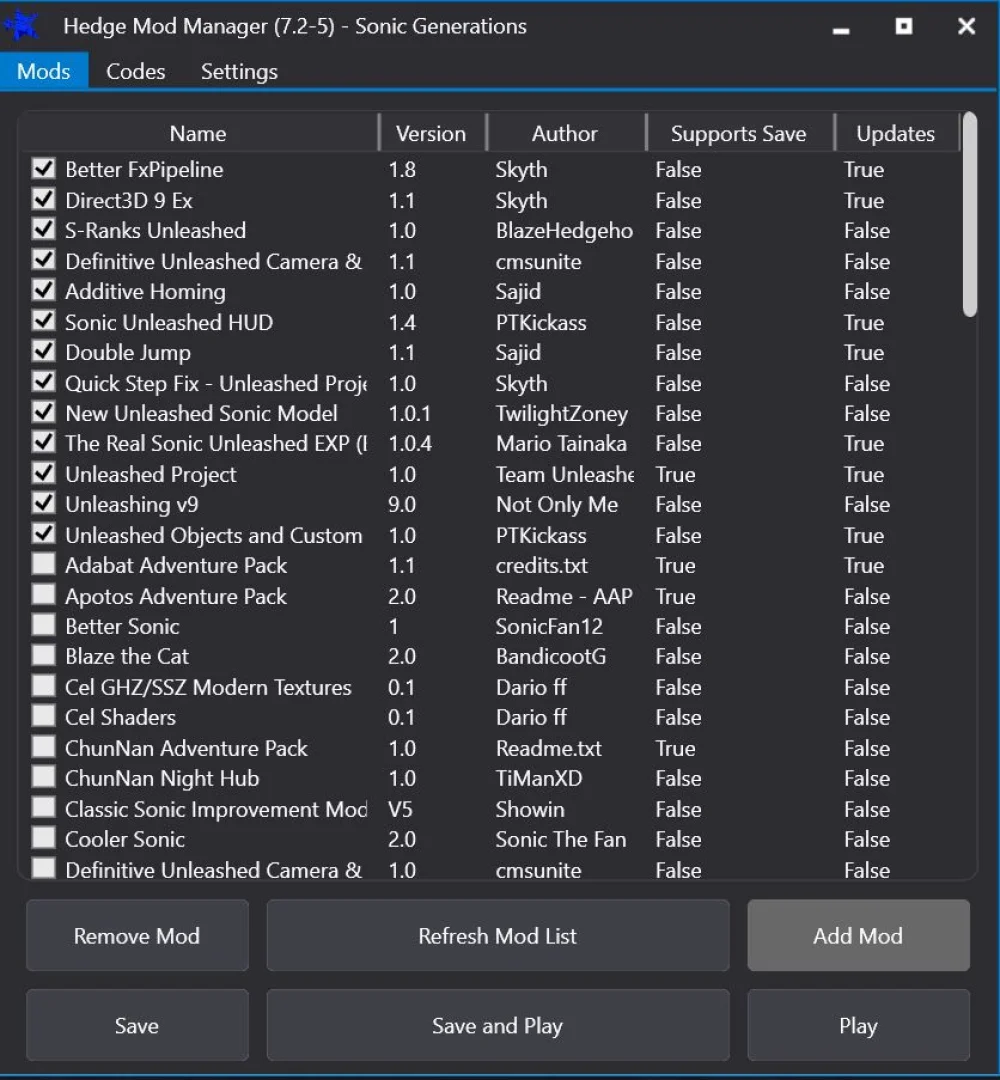
Task: Sort by the Version column header
Action: coord(431,133)
